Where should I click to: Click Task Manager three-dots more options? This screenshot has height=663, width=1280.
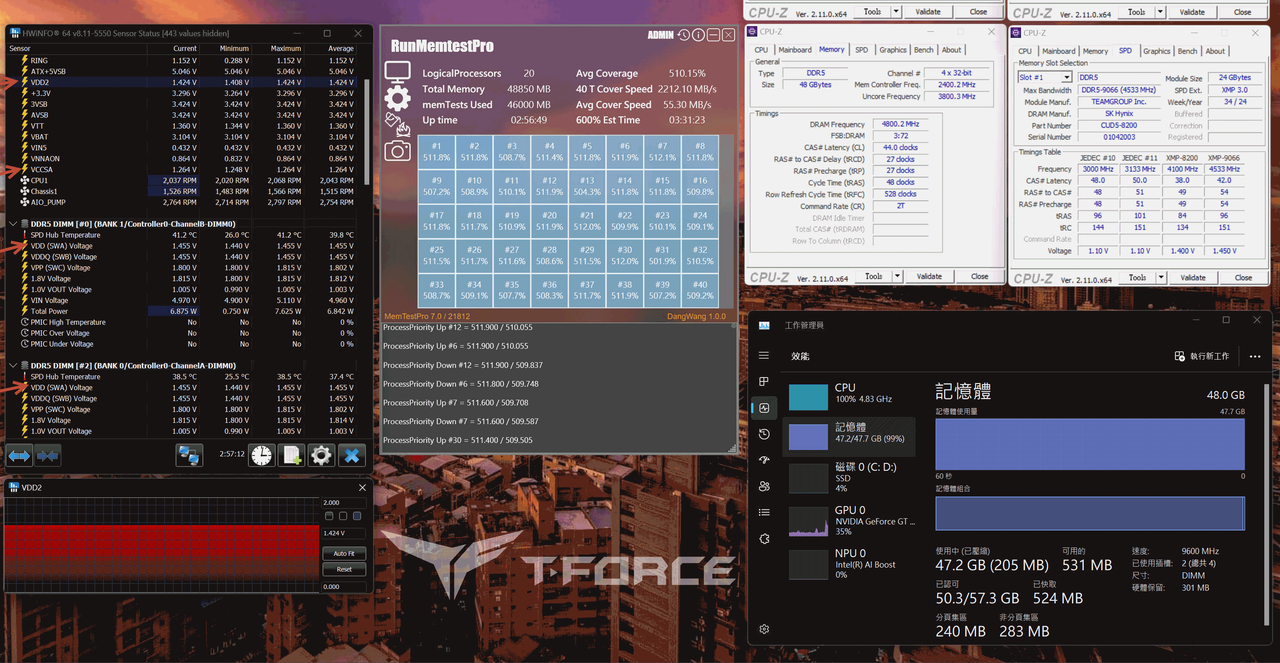pos(1255,356)
